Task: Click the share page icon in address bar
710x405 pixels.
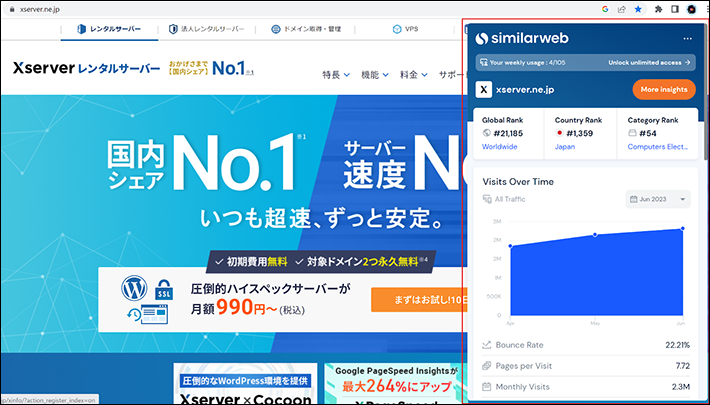Action: tap(622, 9)
